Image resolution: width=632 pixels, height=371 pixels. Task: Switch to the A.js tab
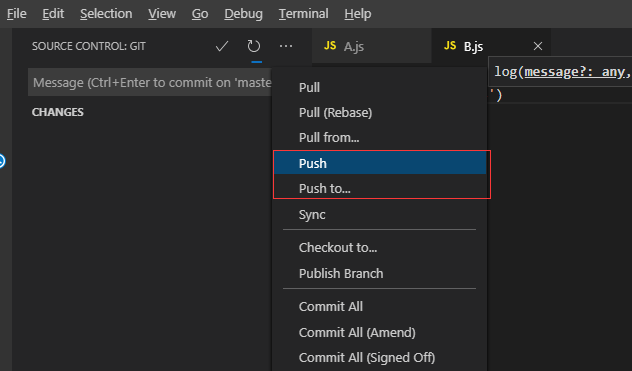372,46
